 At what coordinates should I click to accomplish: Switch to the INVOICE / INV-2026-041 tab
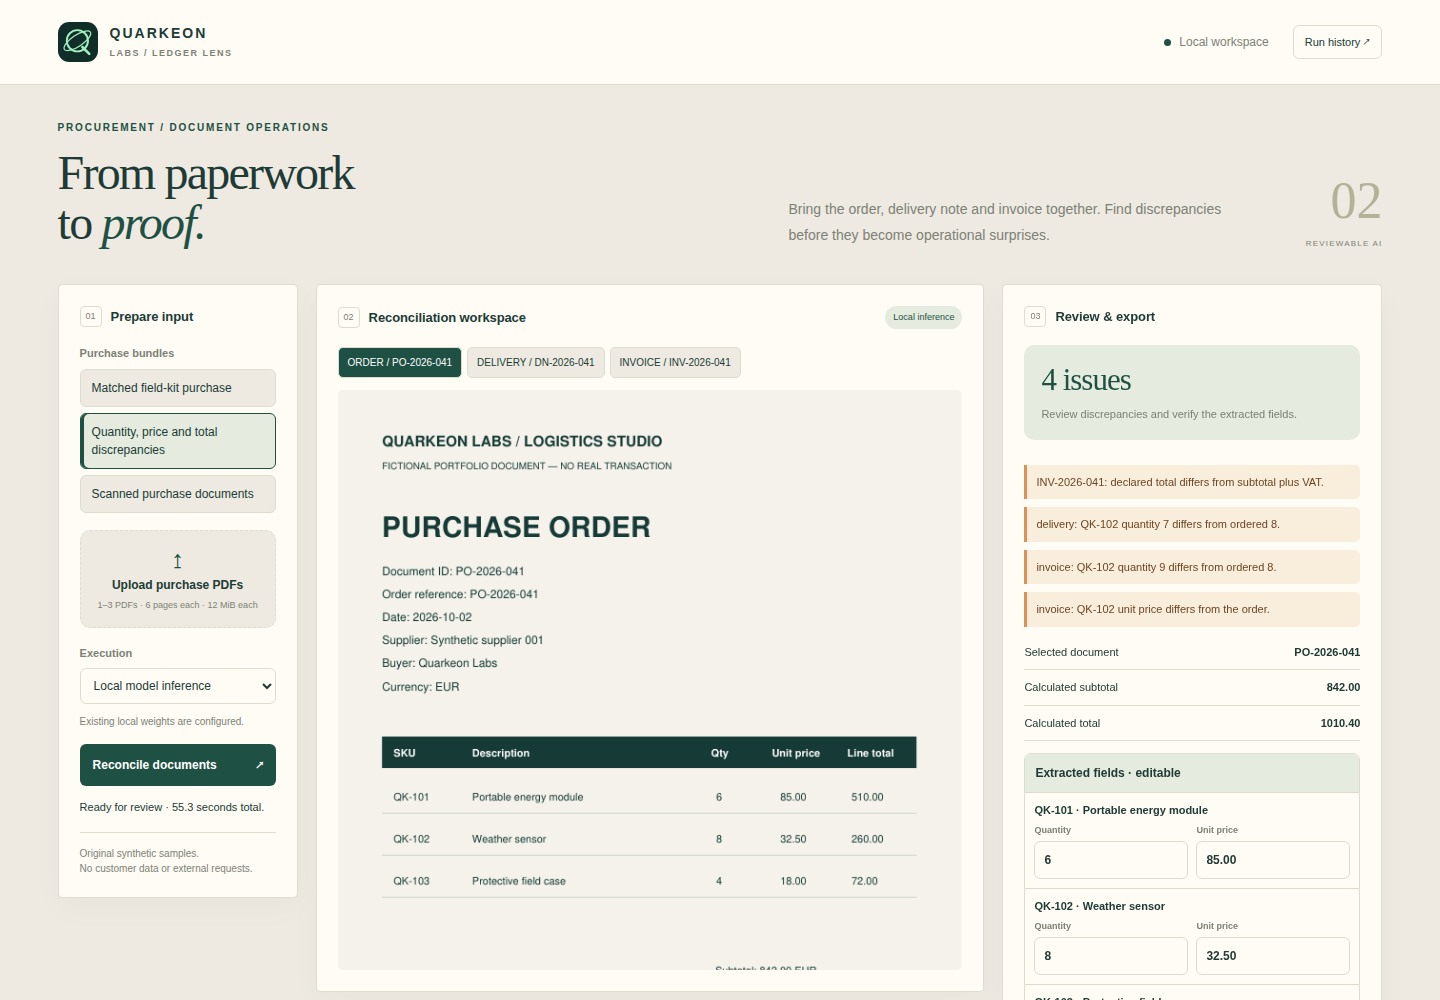[675, 363]
